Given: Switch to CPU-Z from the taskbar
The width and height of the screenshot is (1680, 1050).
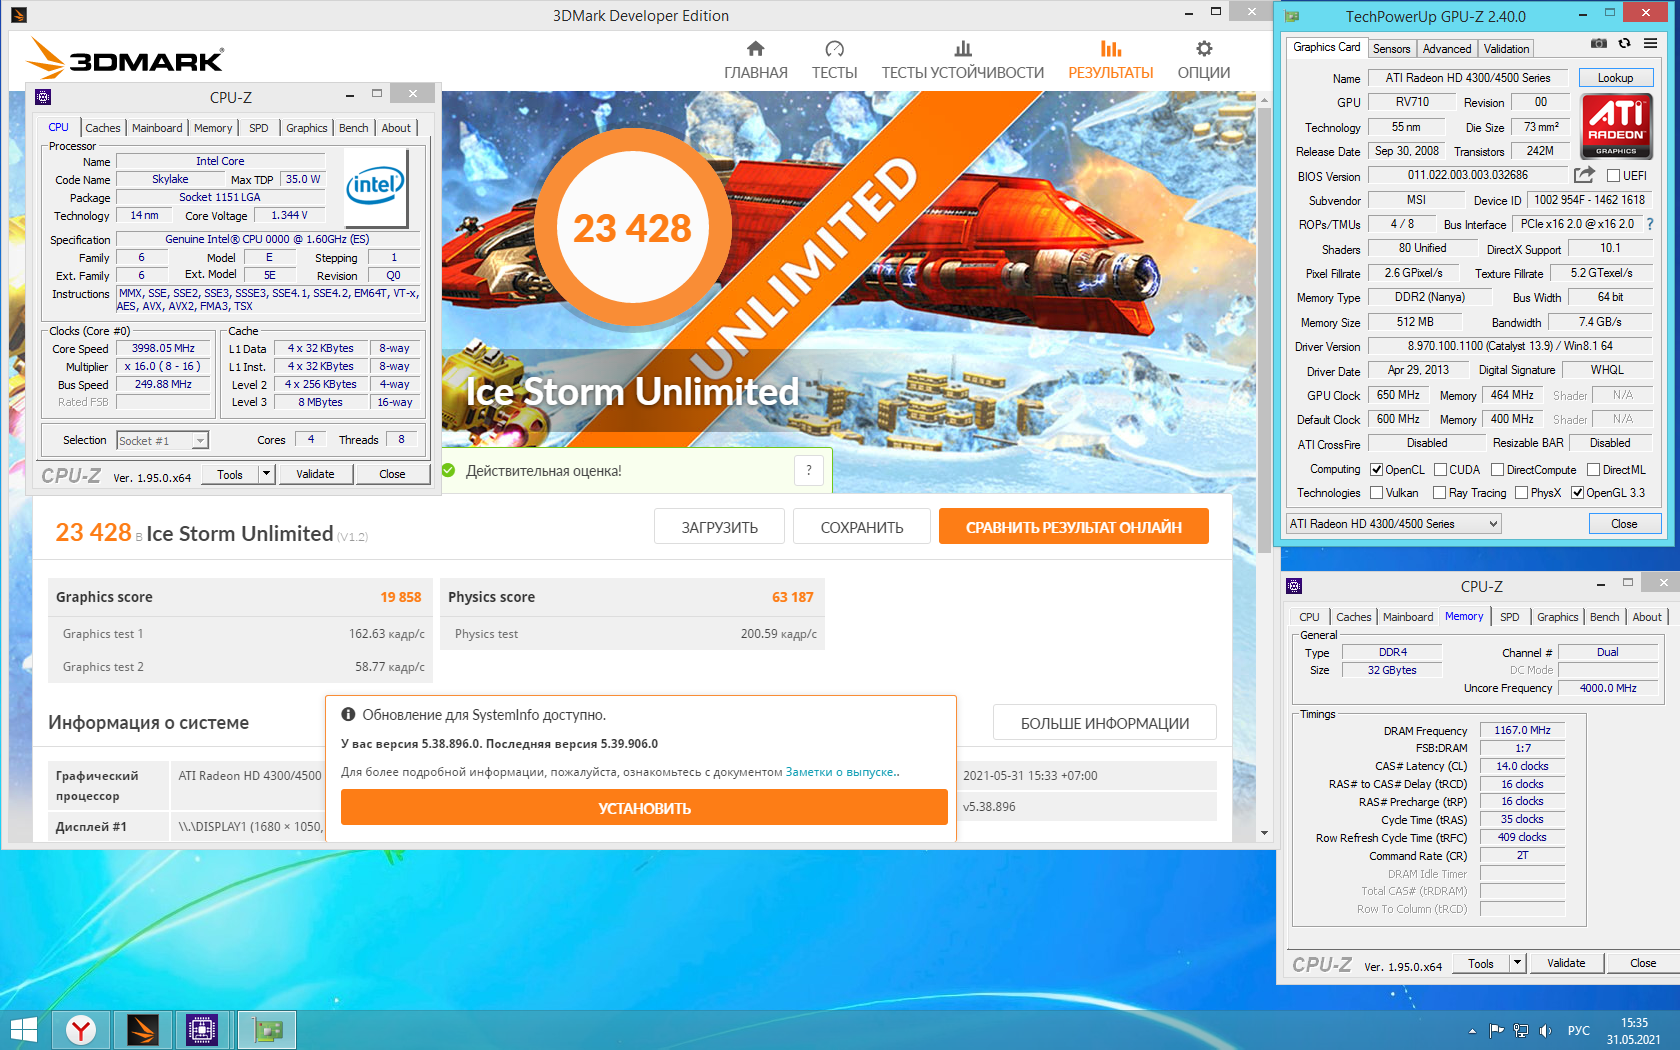Looking at the screenshot, I should pyautogui.click(x=202, y=1029).
